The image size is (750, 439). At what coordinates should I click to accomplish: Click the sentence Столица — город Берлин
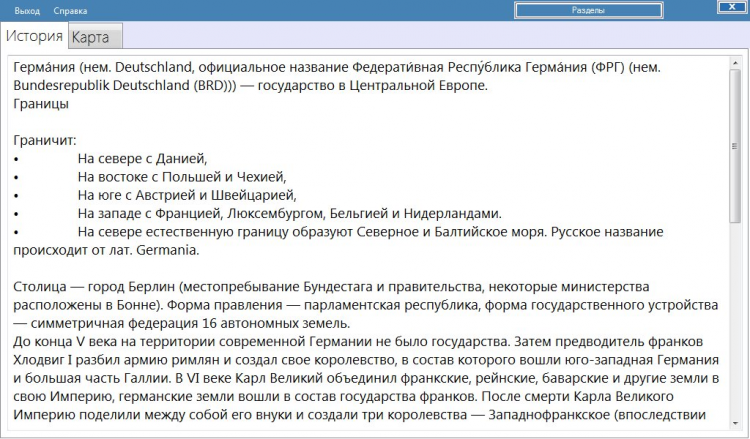(x=94, y=287)
